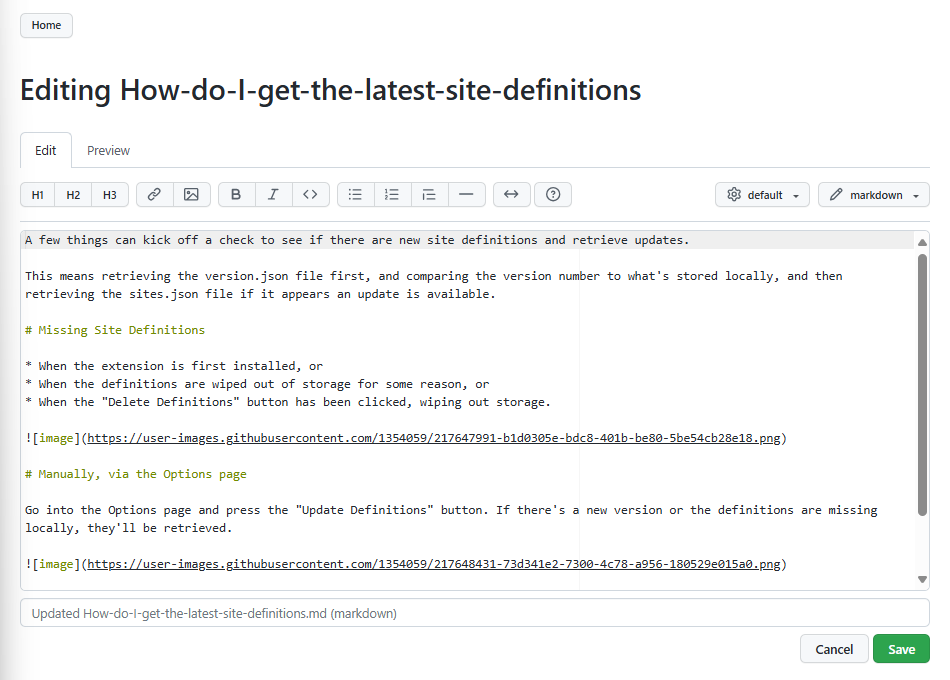This screenshot has width=950, height=680.
Task: Select the Edit tab
Action: coord(46,151)
